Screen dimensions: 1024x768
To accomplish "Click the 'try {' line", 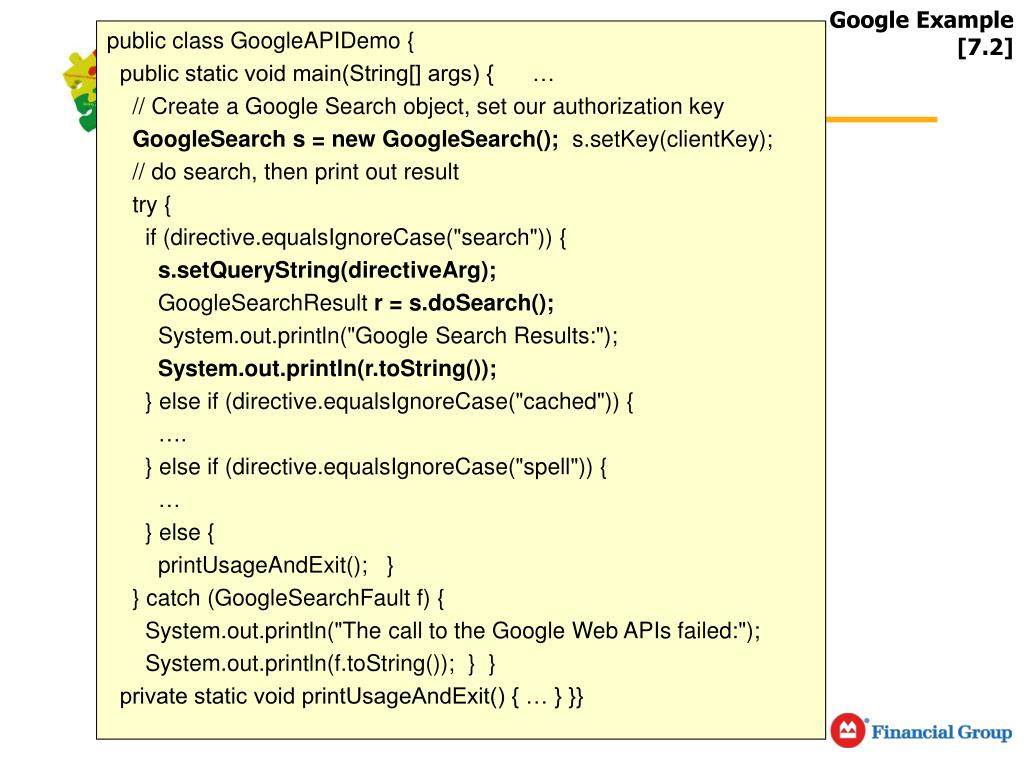I will (152, 205).
